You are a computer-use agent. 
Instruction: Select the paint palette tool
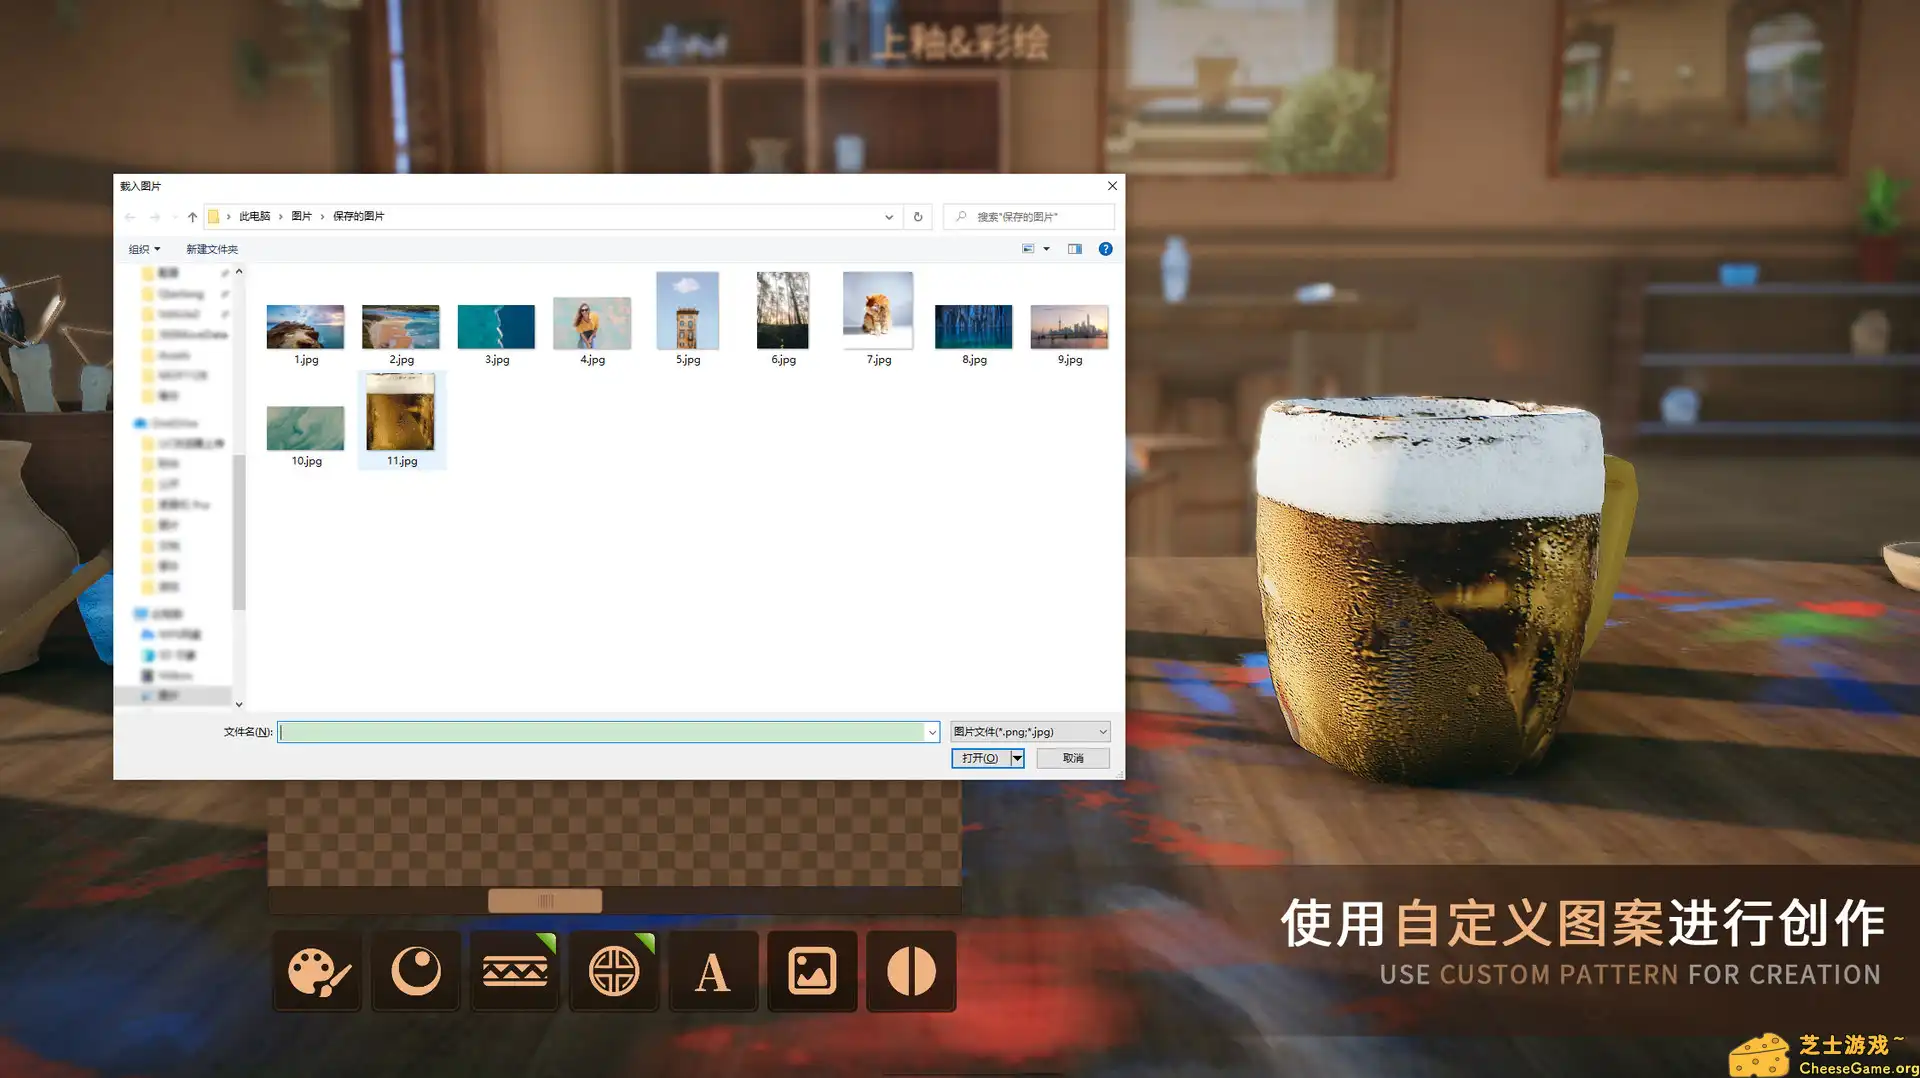[316, 970]
